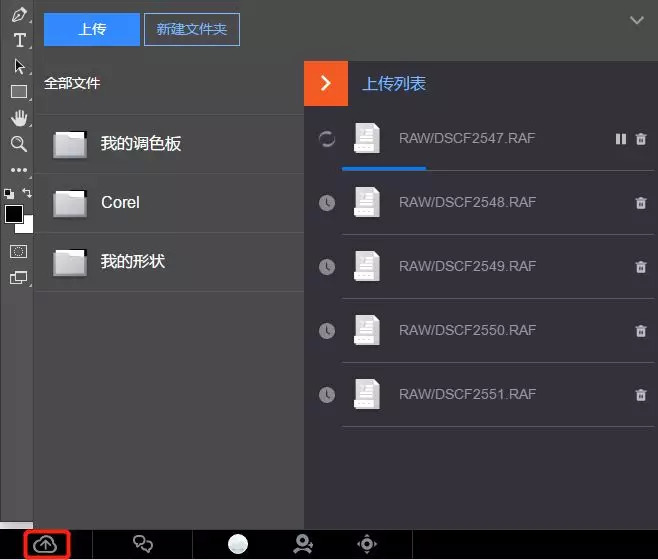Collapse the upload list with orange arrow
The height and width of the screenshot is (560, 658).
[x=326, y=84]
